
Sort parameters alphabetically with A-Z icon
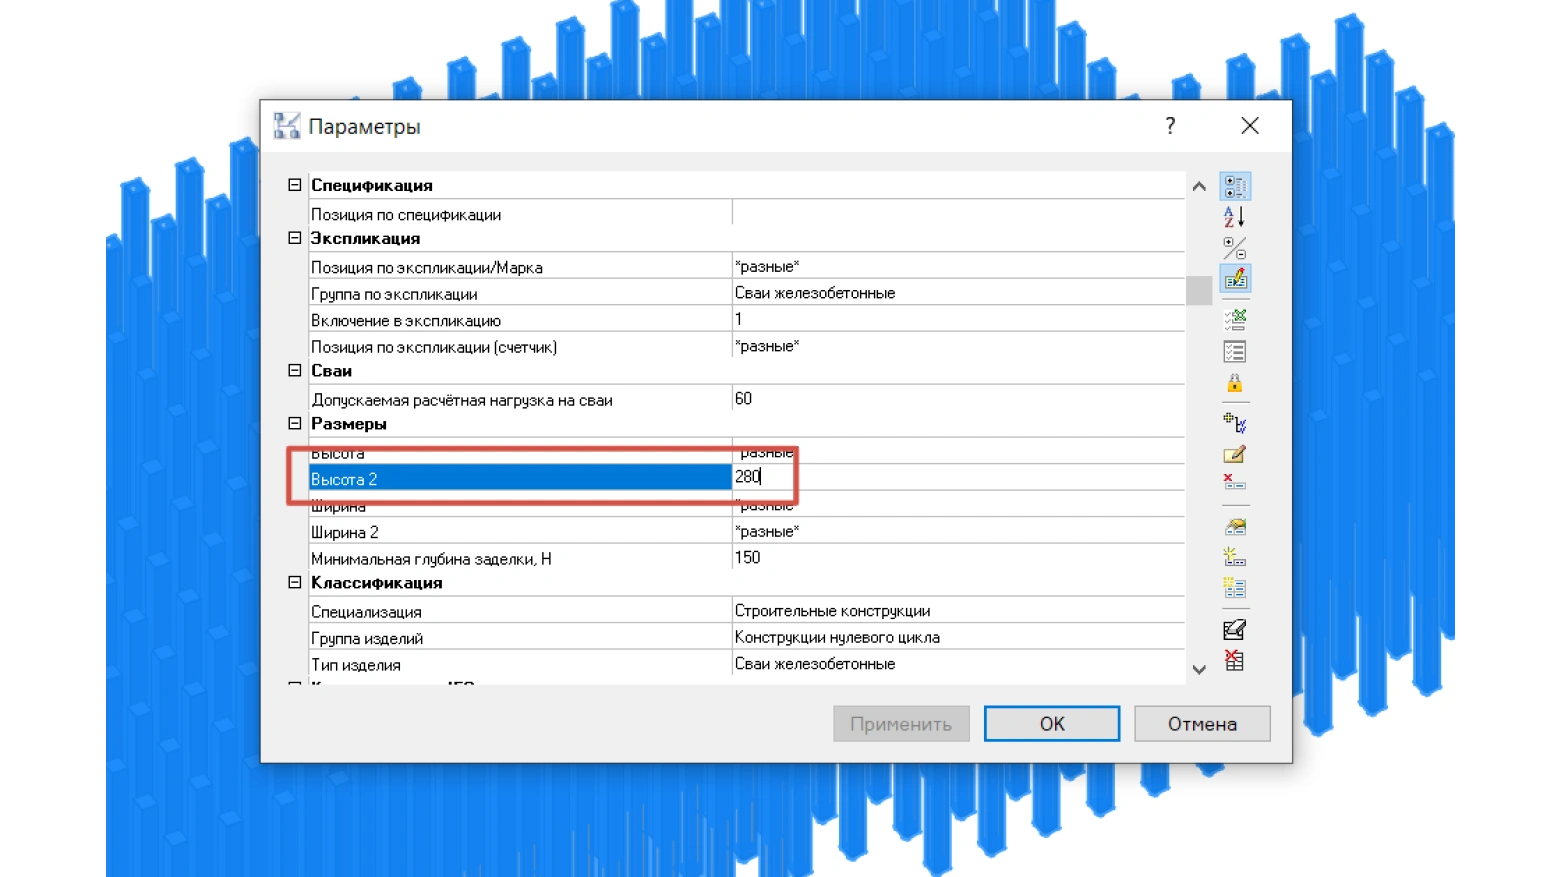point(1235,216)
